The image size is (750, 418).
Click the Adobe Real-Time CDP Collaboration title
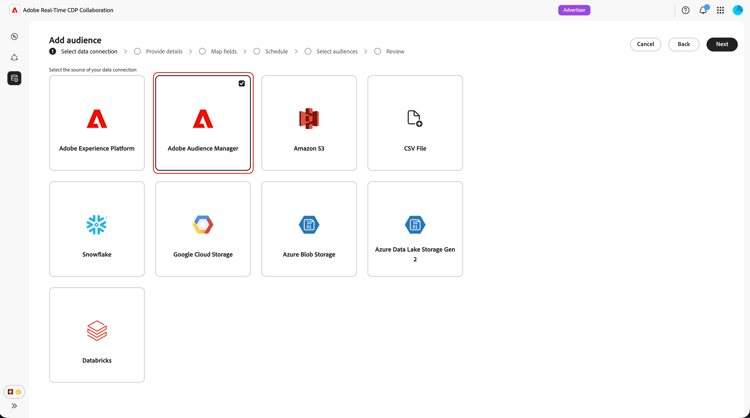tap(68, 10)
